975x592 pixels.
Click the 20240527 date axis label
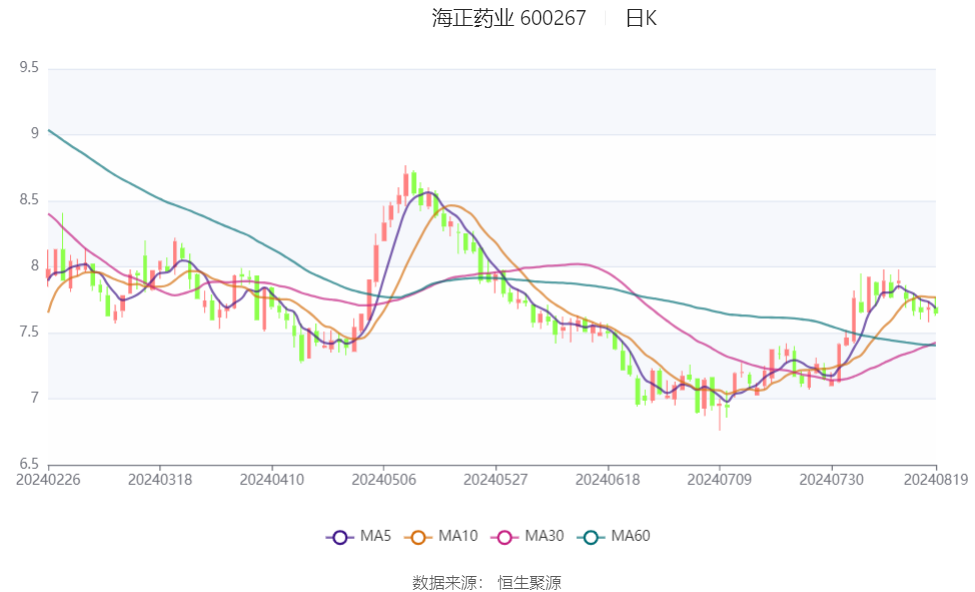click(x=496, y=479)
